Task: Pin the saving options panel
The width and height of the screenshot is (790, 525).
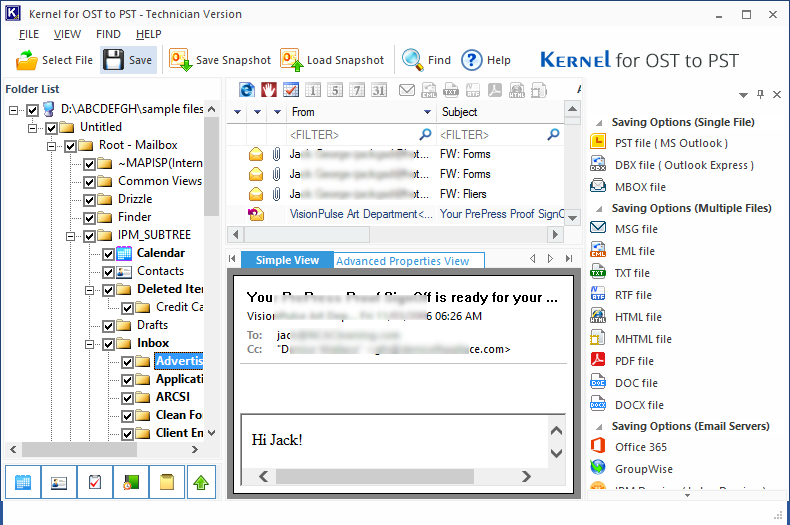Action: click(760, 94)
